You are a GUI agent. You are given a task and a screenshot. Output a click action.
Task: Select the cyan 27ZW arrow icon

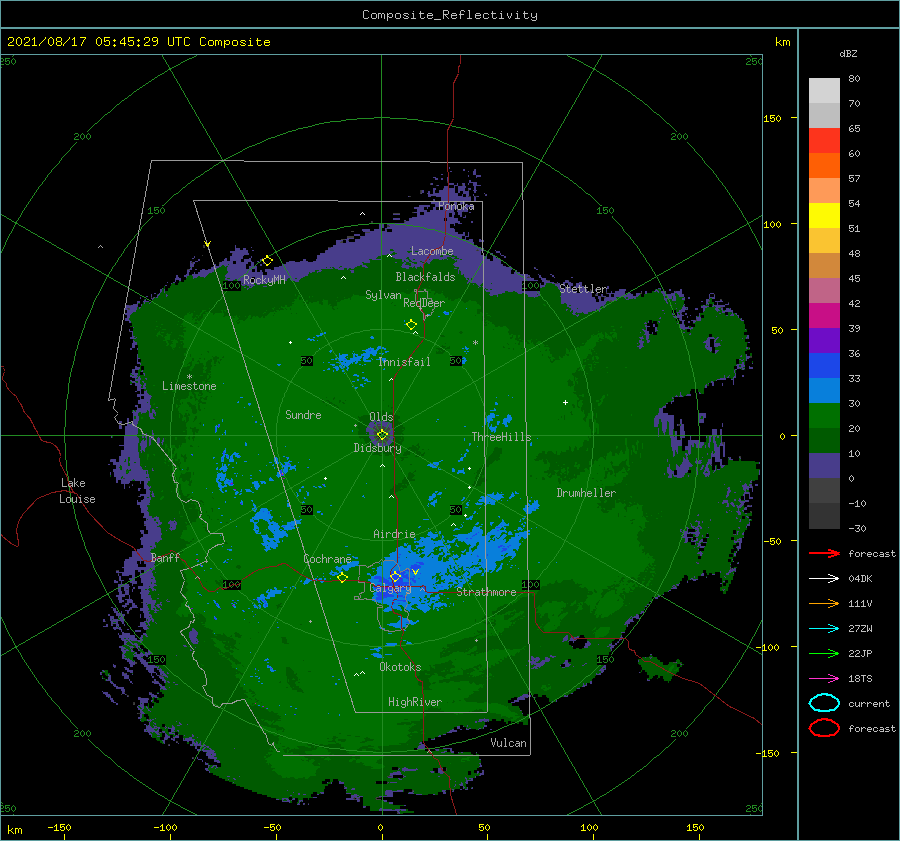(x=824, y=629)
